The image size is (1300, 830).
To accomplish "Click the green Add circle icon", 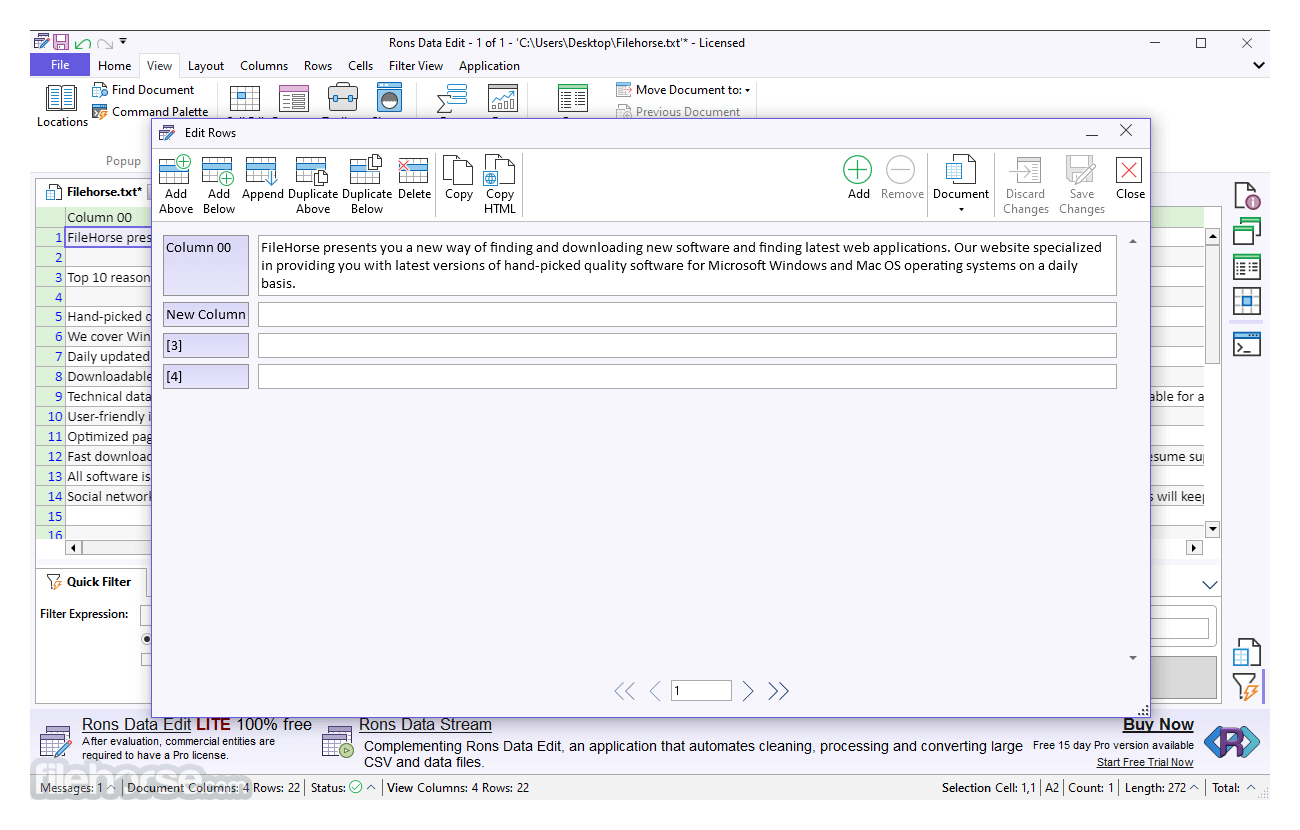I will pos(858,169).
